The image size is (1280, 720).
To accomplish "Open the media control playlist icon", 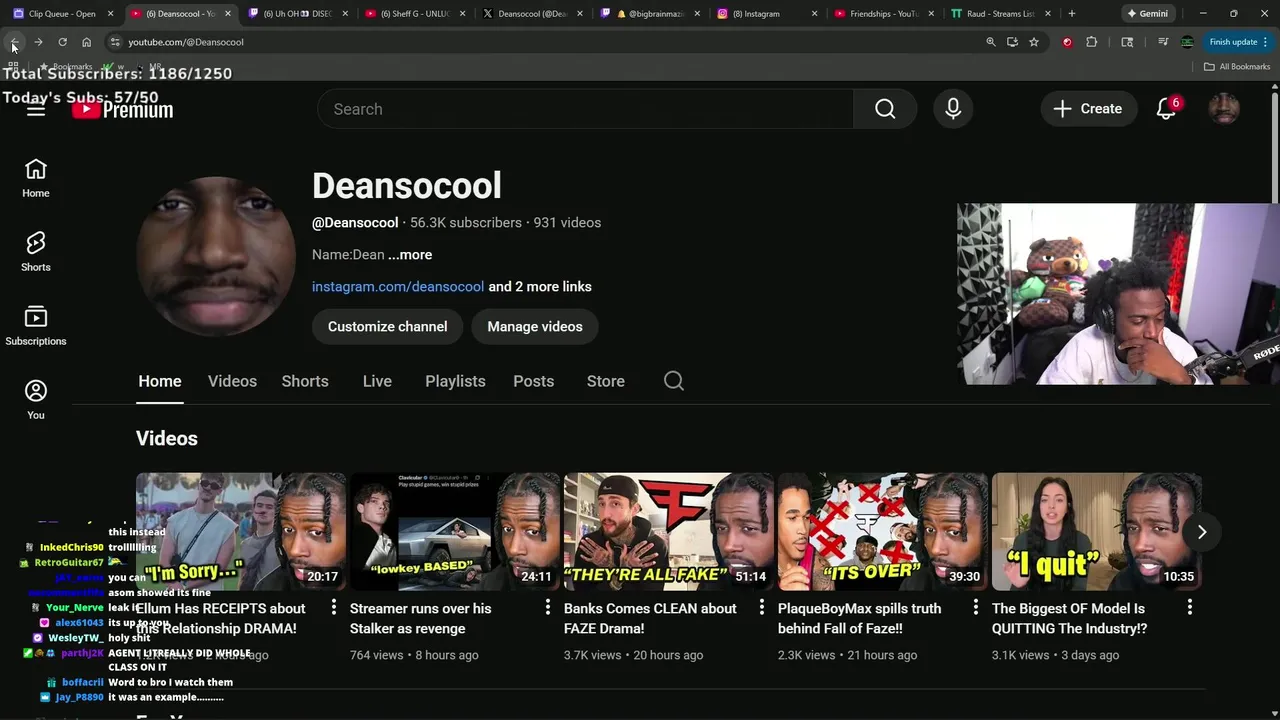I will pos(1163,42).
